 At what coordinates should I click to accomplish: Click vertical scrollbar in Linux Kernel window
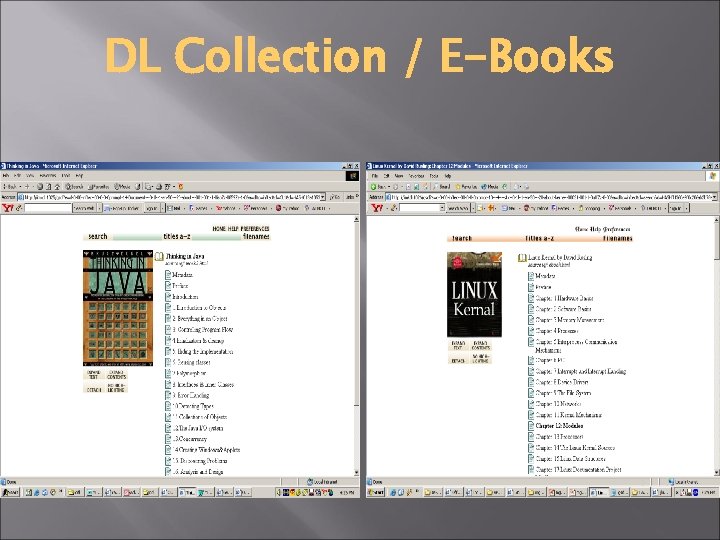point(717,347)
